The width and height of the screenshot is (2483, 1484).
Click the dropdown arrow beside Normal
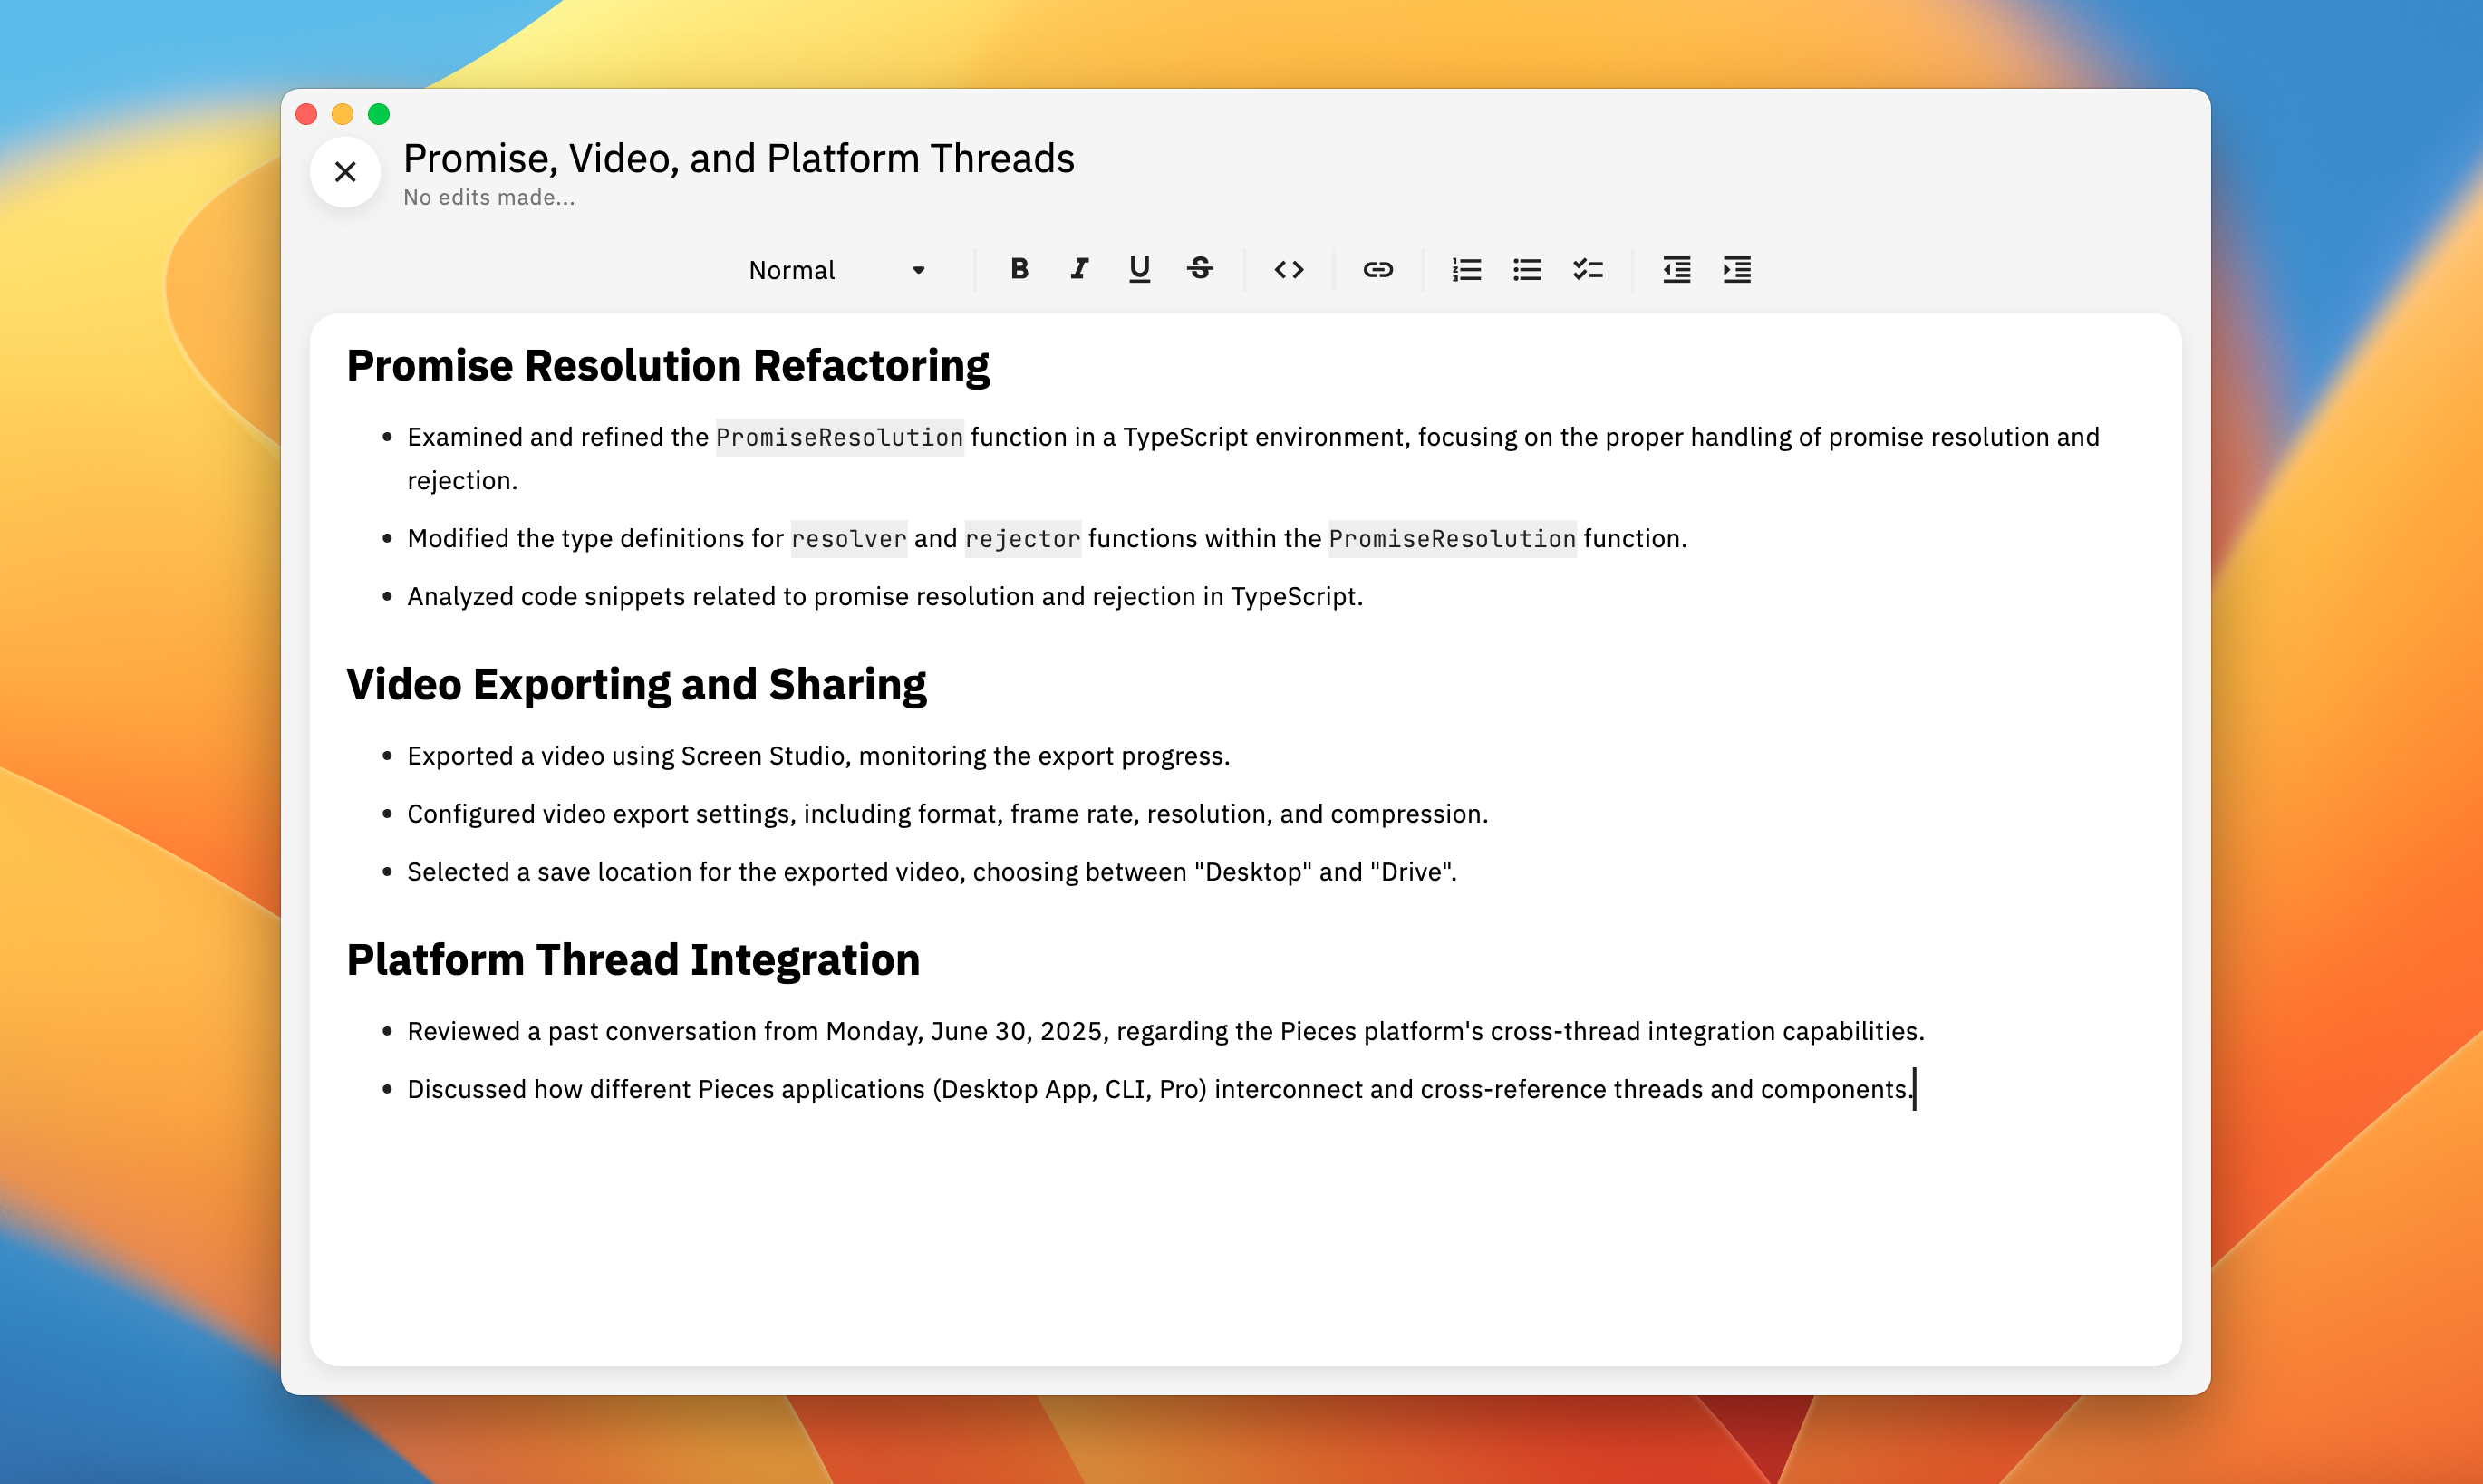(x=918, y=270)
